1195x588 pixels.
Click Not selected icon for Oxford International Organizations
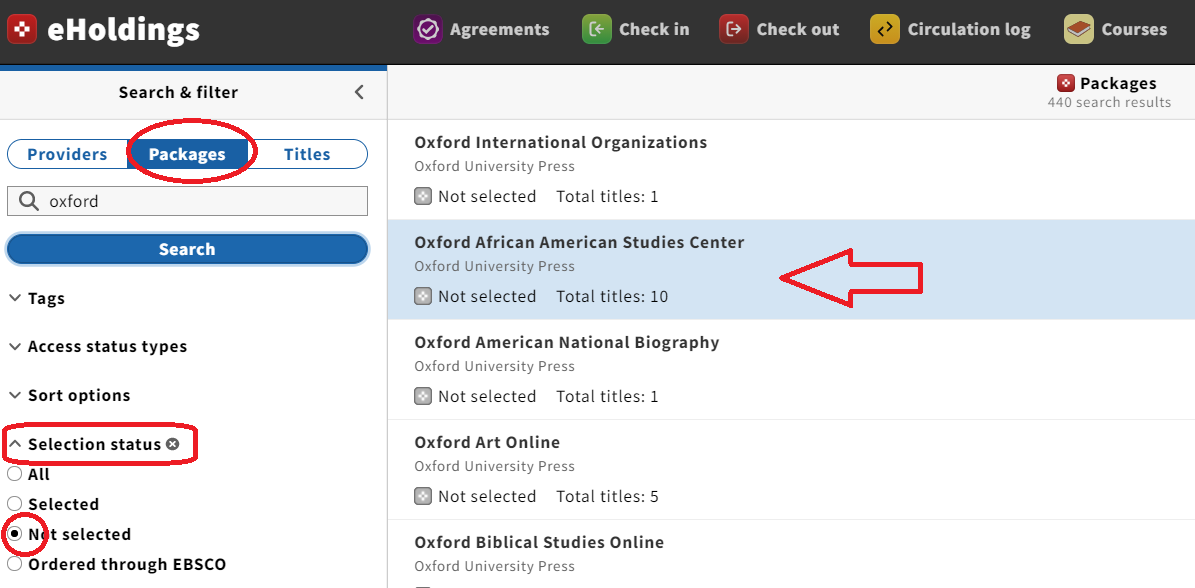[x=423, y=197]
